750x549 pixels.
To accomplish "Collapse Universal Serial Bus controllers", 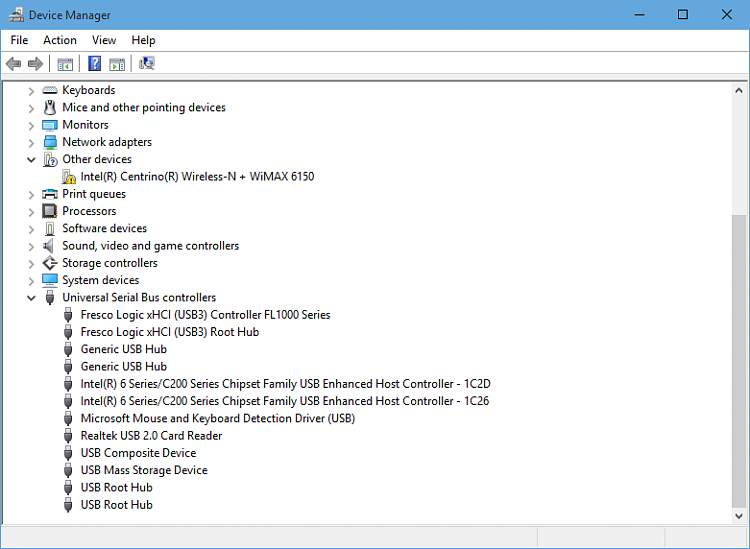I will pos(31,298).
